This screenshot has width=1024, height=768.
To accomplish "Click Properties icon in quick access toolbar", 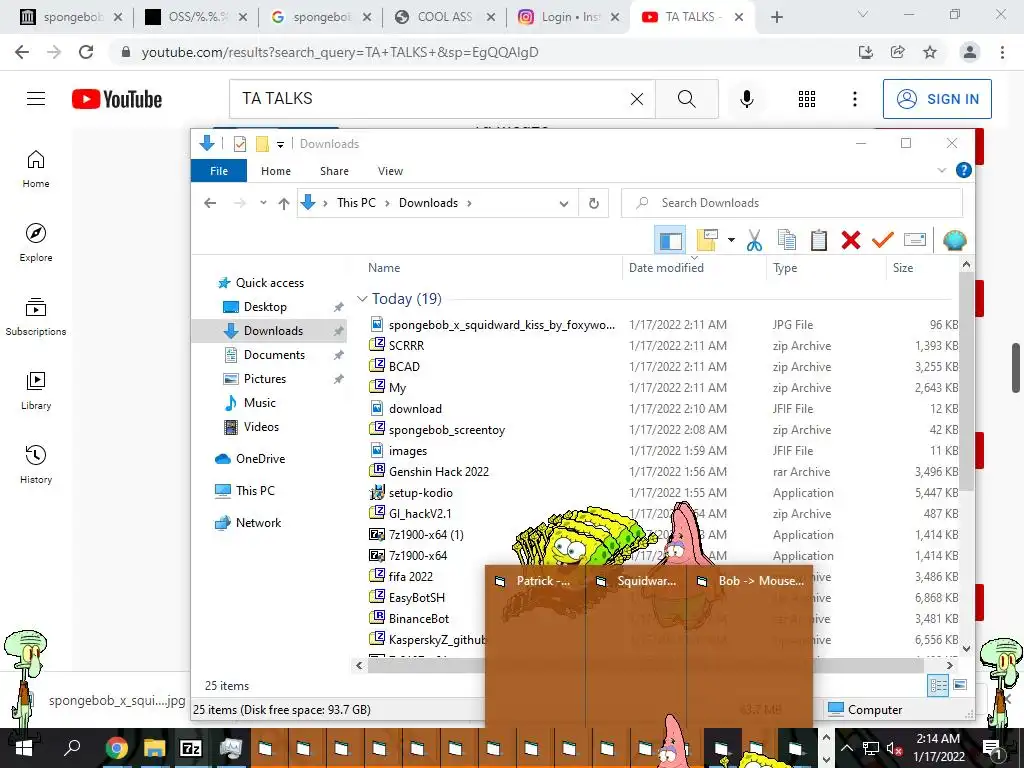I will tap(240, 144).
